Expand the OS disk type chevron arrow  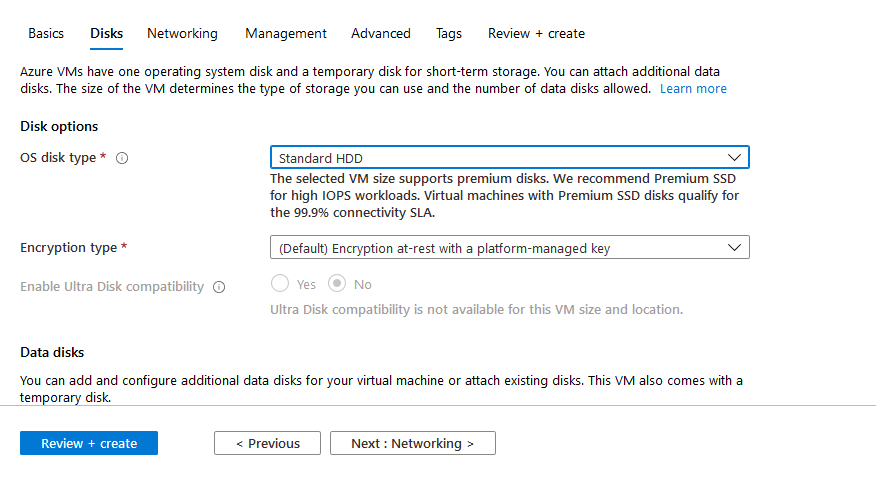tap(734, 158)
